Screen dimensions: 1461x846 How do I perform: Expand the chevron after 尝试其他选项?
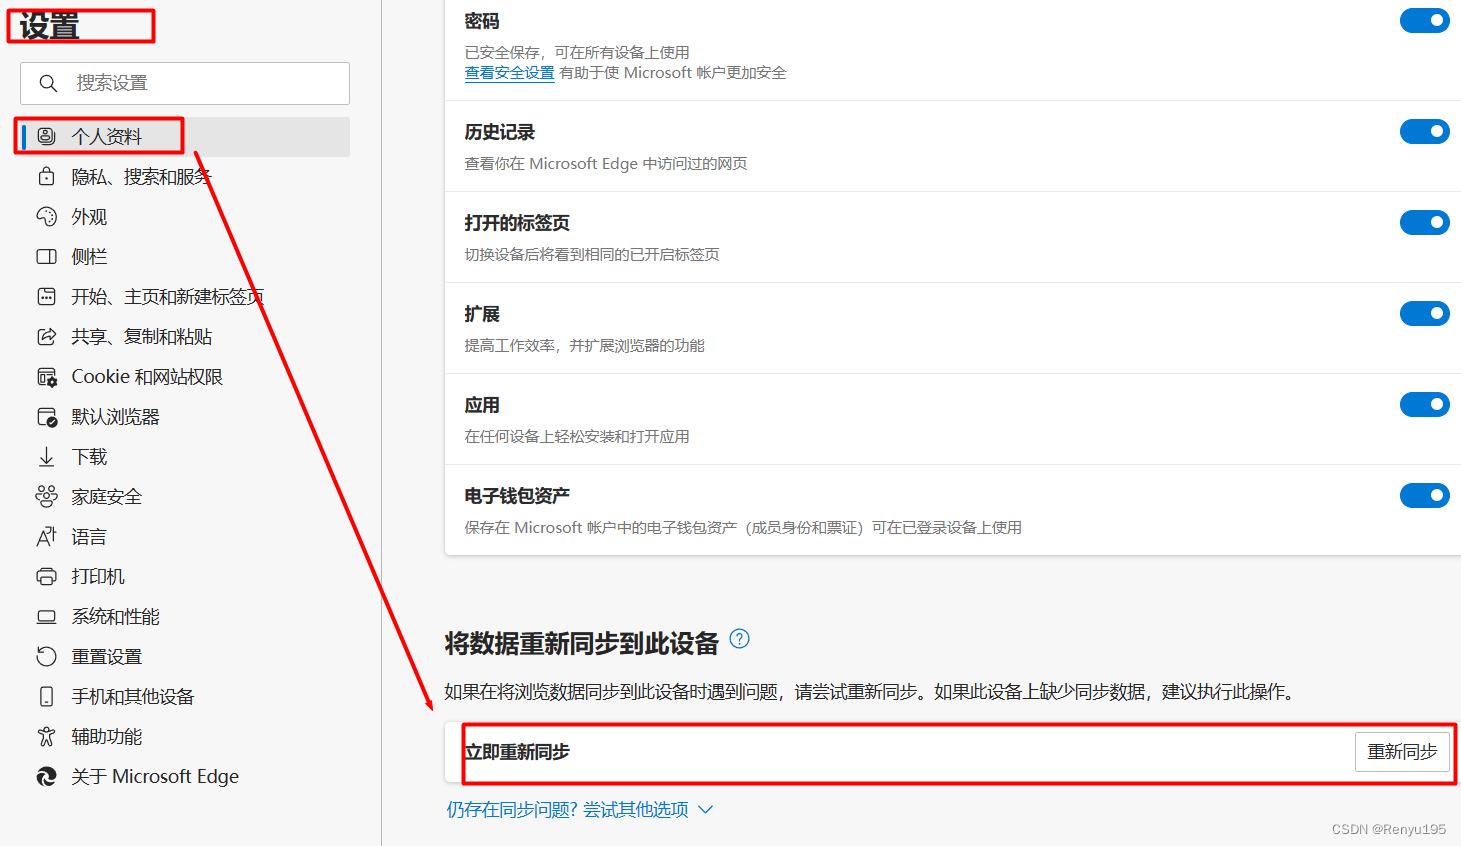click(x=705, y=810)
